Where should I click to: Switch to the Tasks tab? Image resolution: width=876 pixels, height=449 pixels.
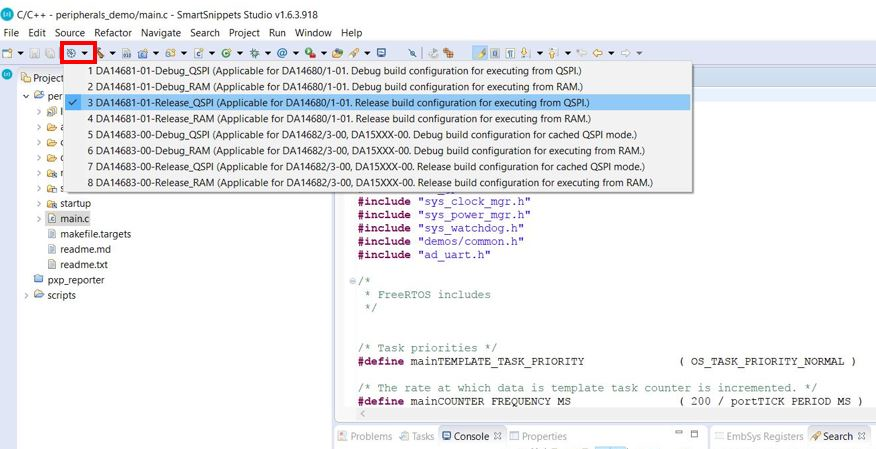tap(416, 436)
